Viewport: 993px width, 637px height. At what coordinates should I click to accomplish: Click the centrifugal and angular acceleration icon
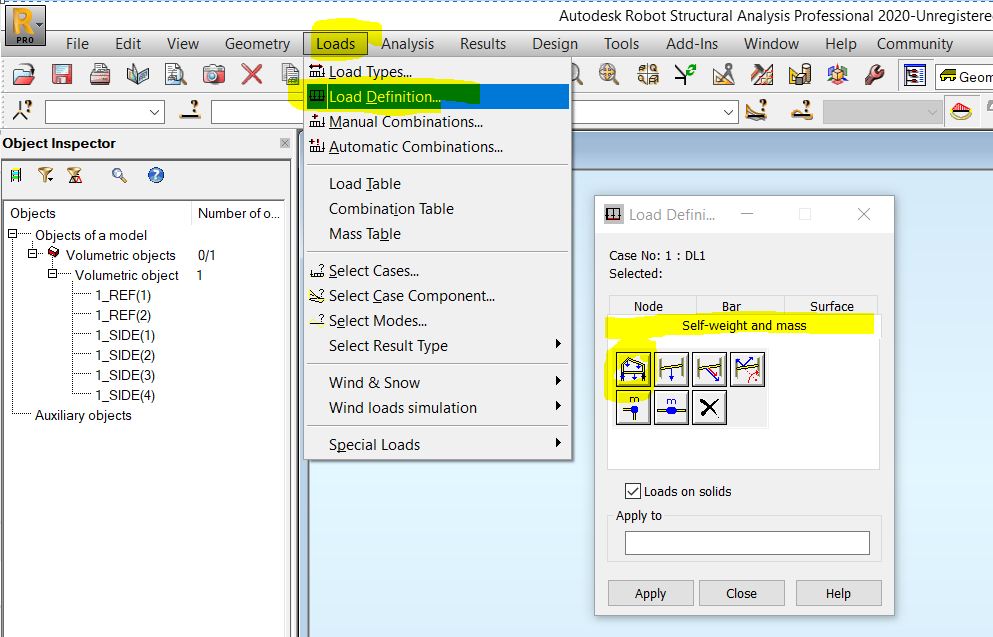coord(747,369)
